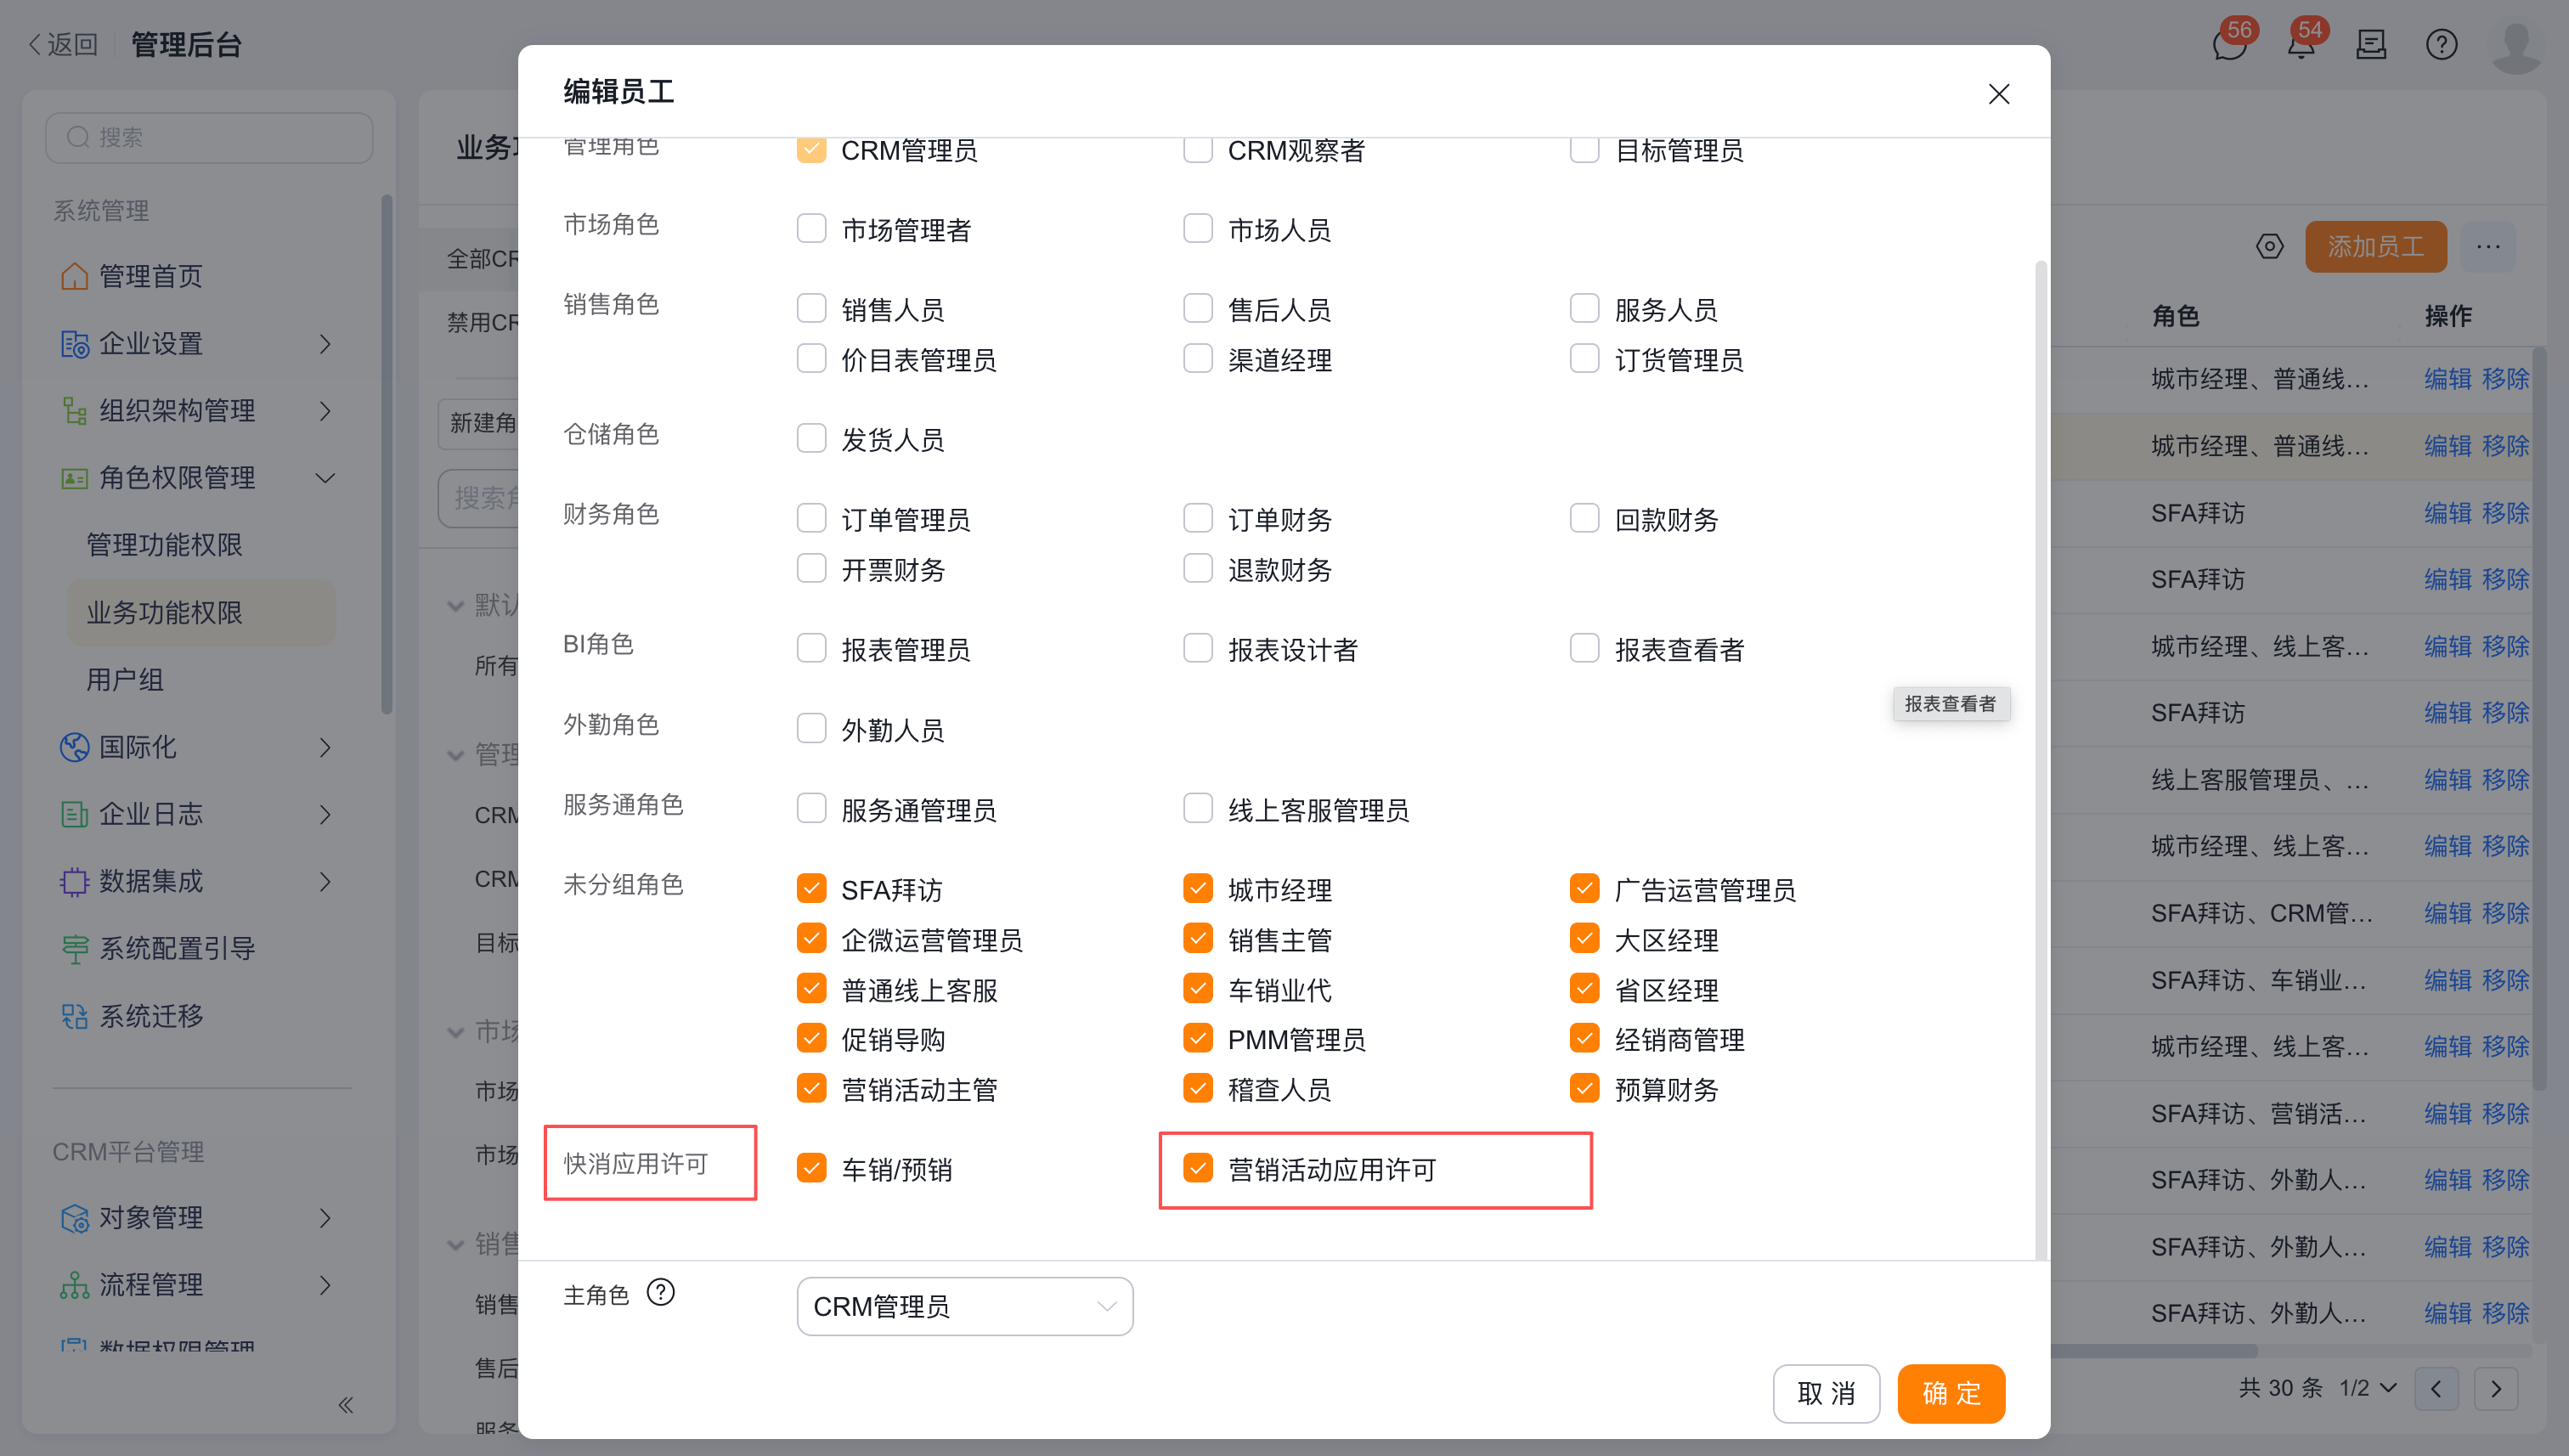Open the more options ellipsis button
Viewport: 2569px width, 1456px height.
coord(2488,246)
